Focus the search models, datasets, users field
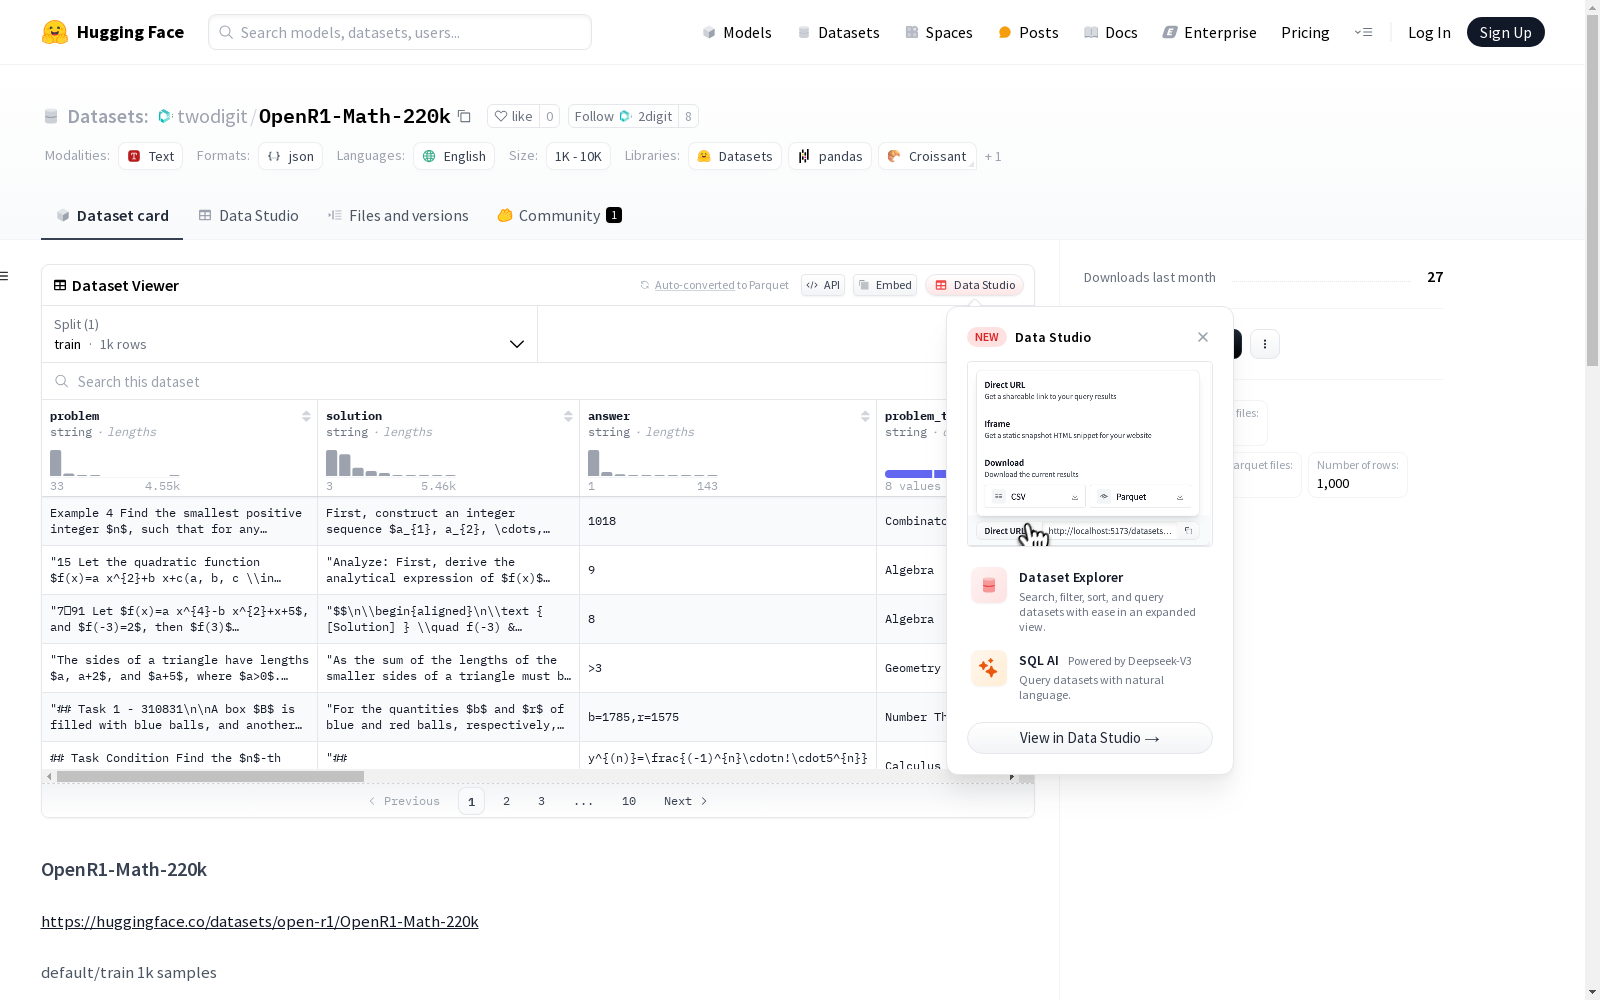This screenshot has height=1000, width=1600. click(x=400, y=32)
